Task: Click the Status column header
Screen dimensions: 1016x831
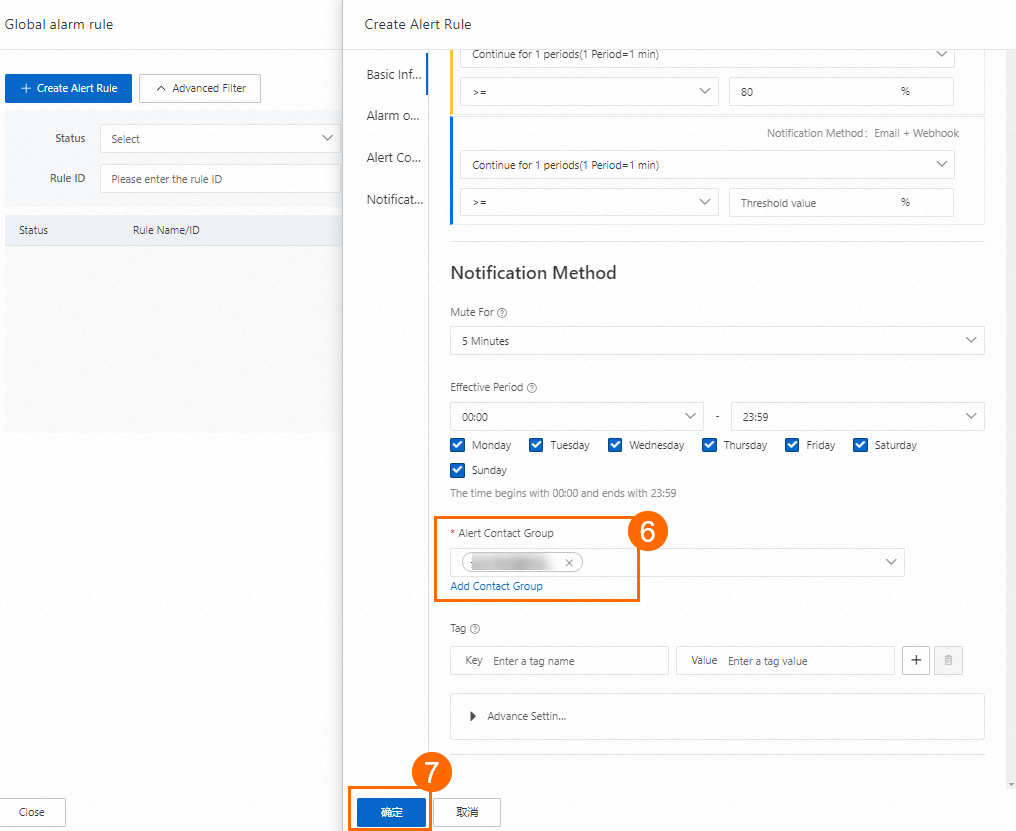Action: click(34, 230)
